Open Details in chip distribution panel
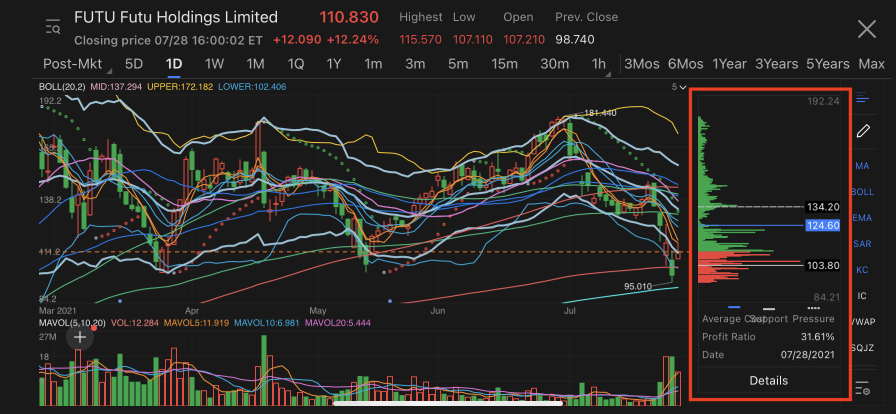896x414 pixels. [x=769, y=380]
